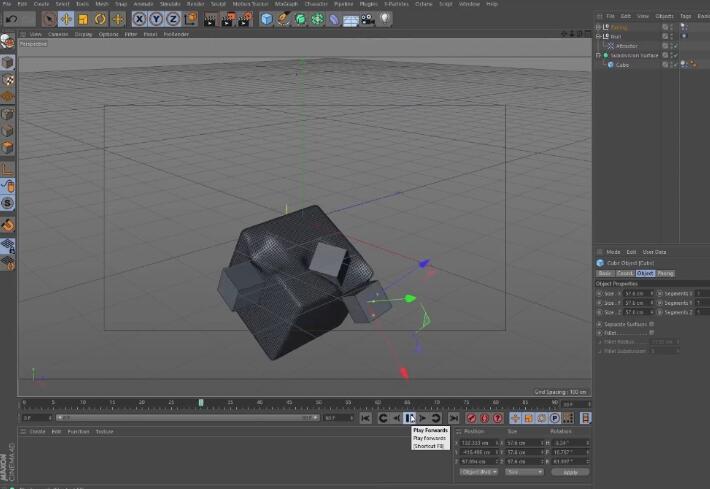Click the Light bulb object icon
The width and height of the screenshot is (710, 489).
[384, 19]
